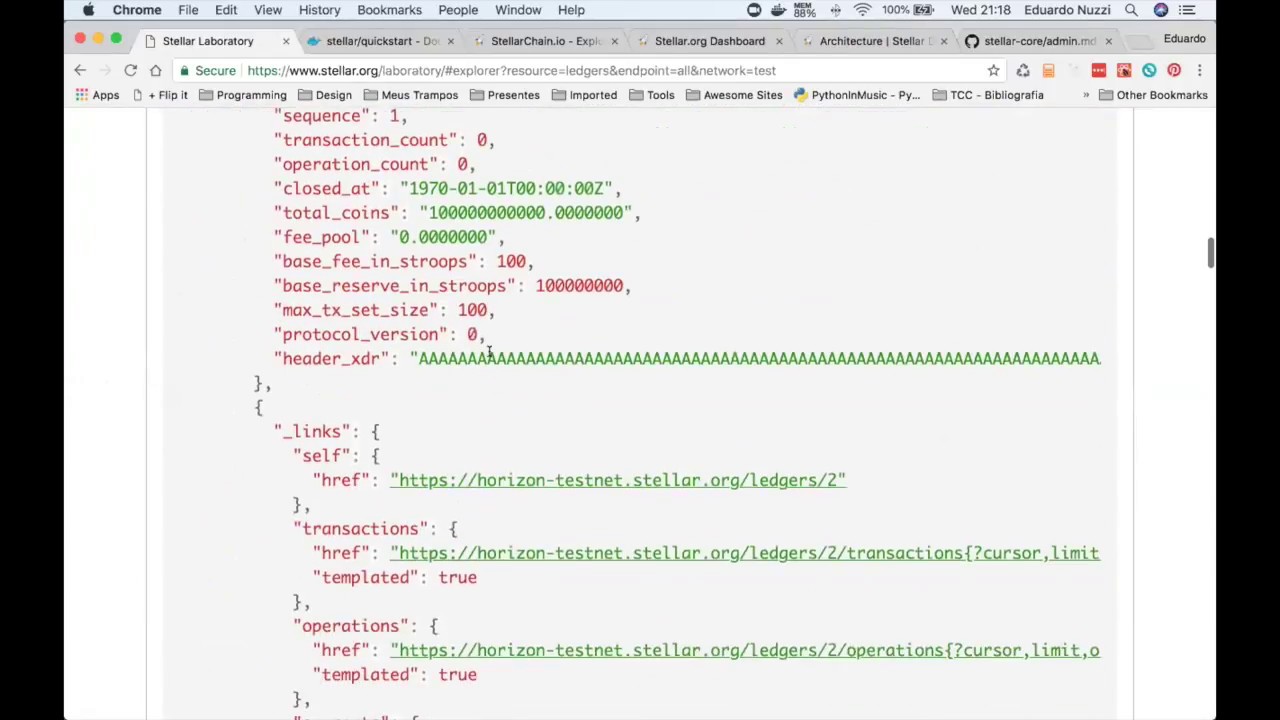Open the Bookmarks menu
The image size is (1280, 720).
tap(390, 10)
